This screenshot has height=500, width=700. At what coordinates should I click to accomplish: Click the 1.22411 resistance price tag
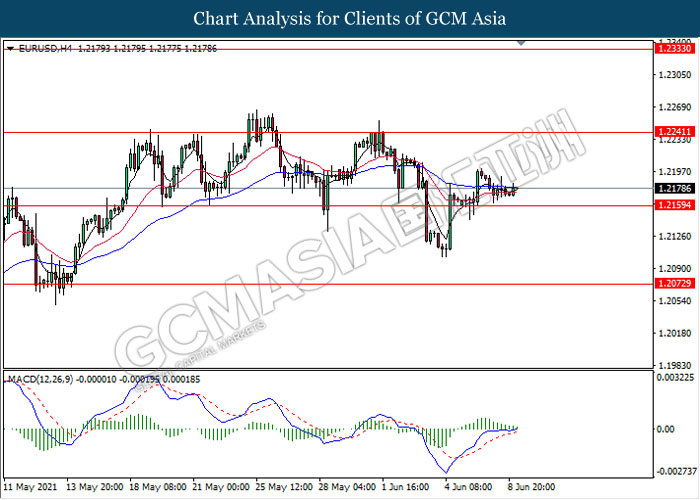(671, 131)
